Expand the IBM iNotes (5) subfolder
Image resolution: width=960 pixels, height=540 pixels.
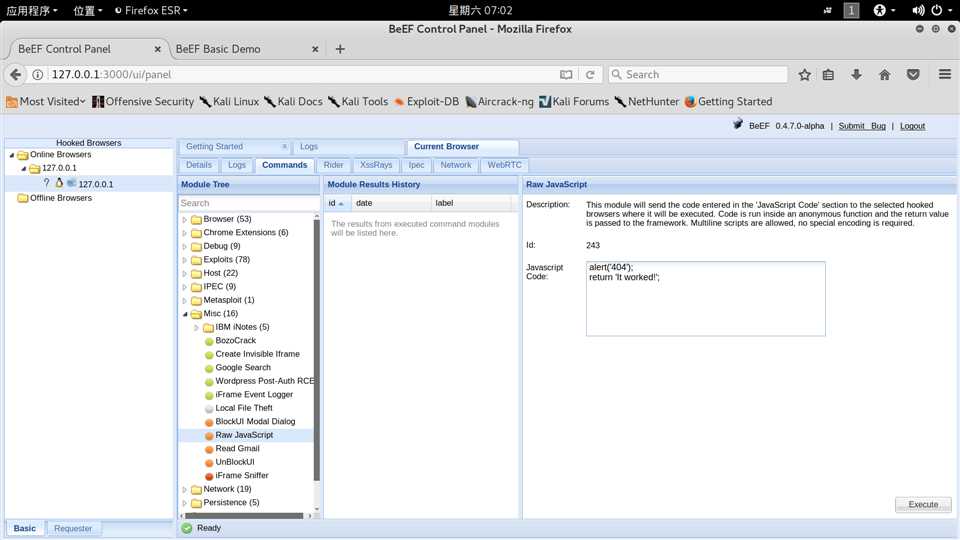pos(197,328)
